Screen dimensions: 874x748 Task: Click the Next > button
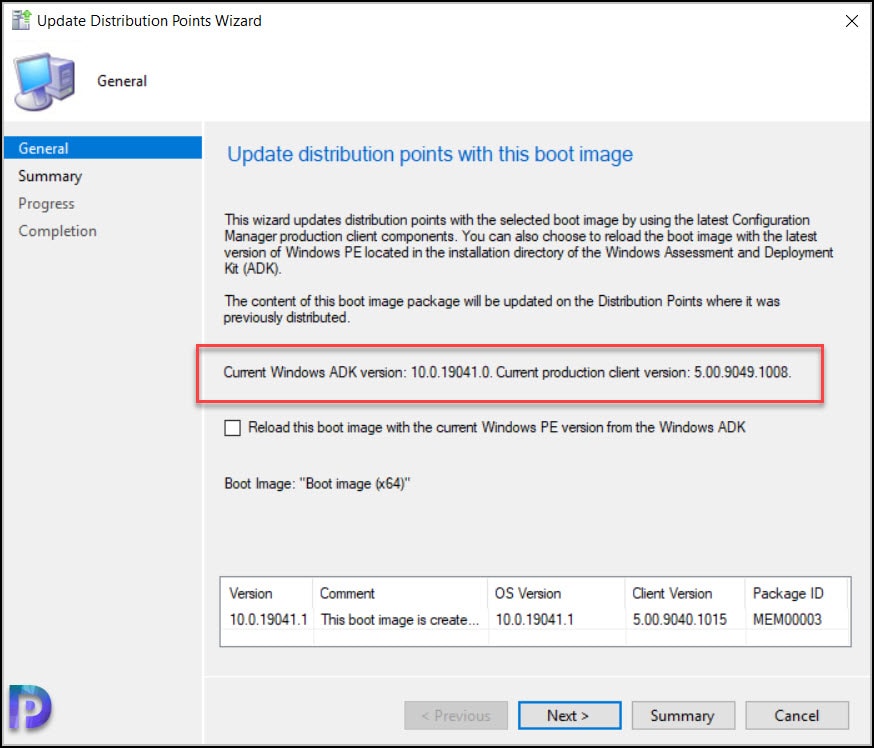(x=569, y=715)
